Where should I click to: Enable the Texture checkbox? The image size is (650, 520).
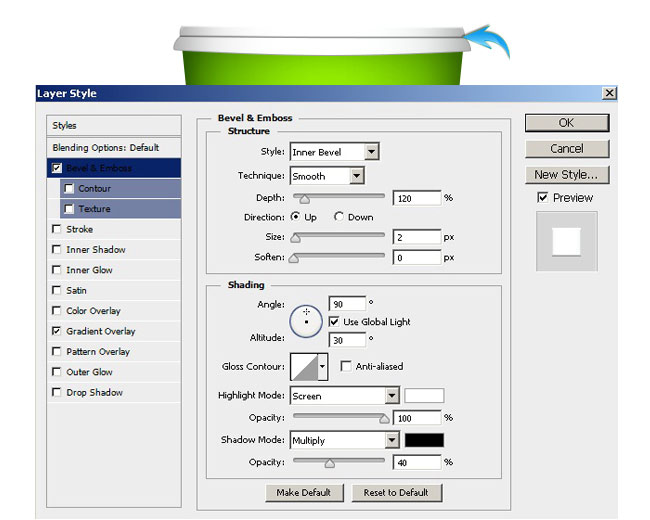[69, 209]
